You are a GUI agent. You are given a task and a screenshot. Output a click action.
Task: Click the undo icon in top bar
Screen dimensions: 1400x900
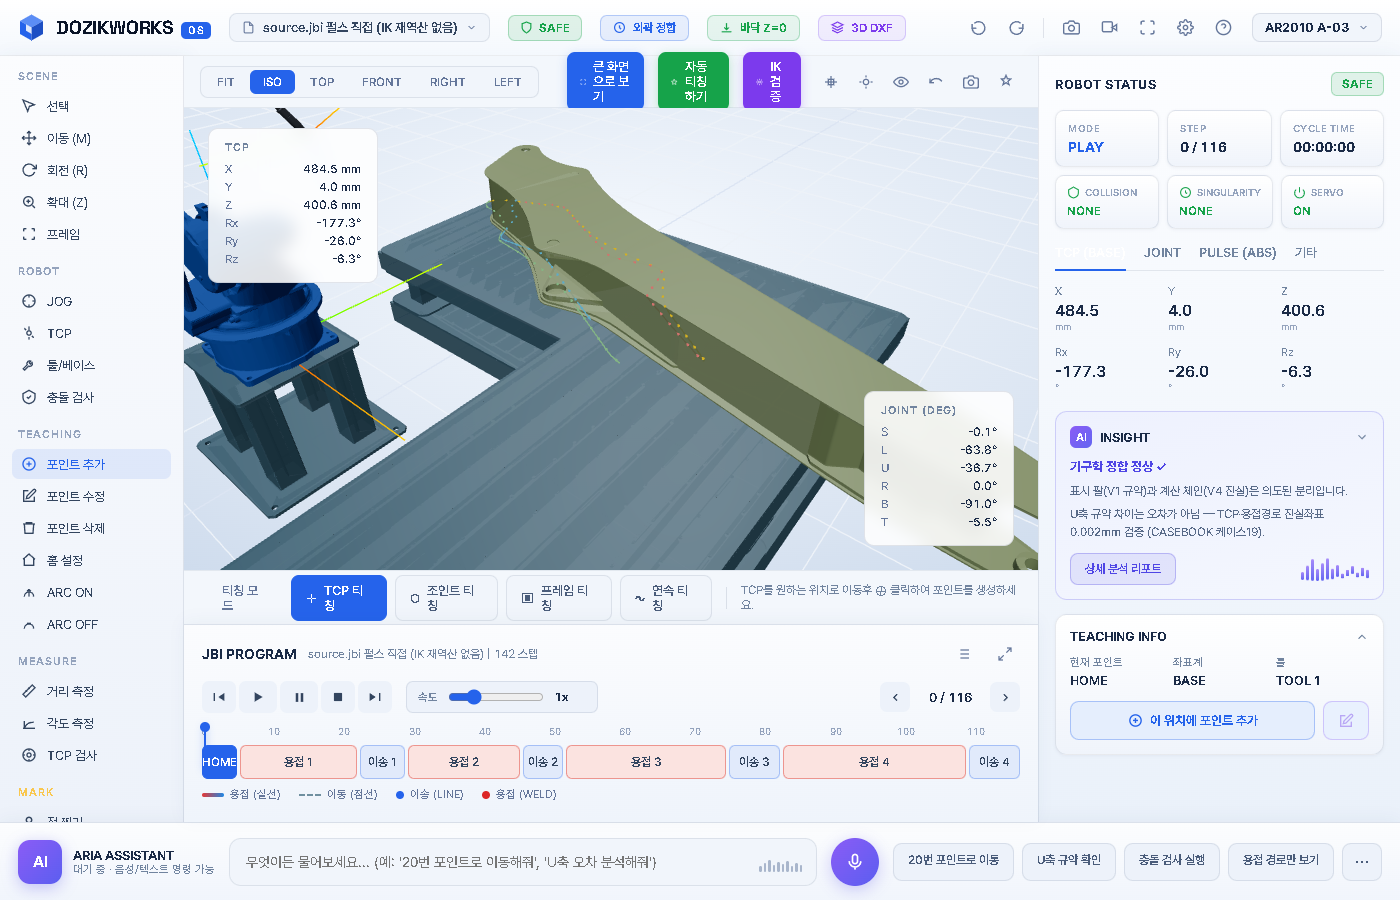[978, 28]
